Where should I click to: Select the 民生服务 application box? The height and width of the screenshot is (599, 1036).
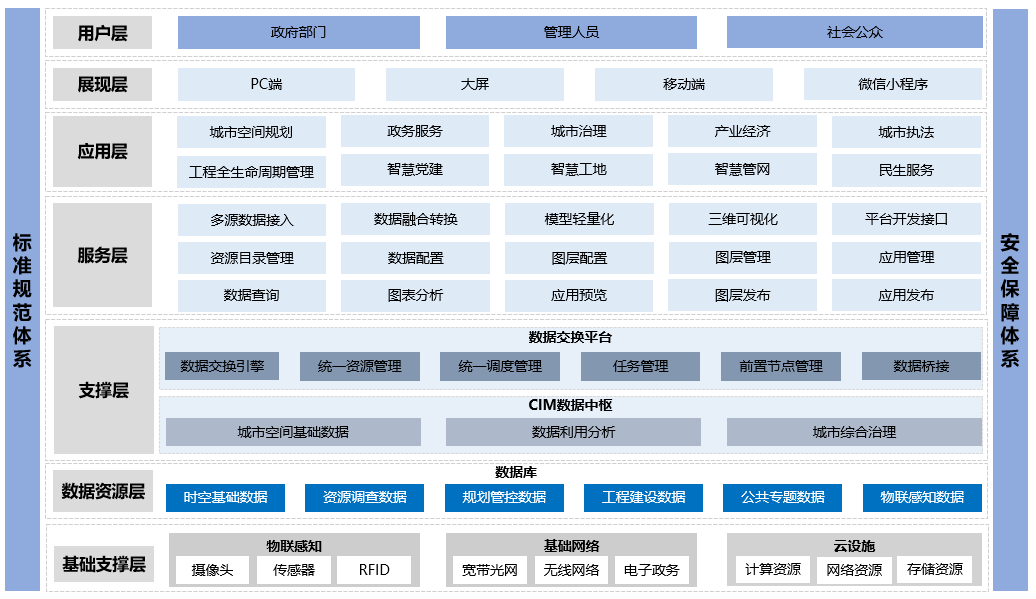pyautogui.click(x=906, y=170)
